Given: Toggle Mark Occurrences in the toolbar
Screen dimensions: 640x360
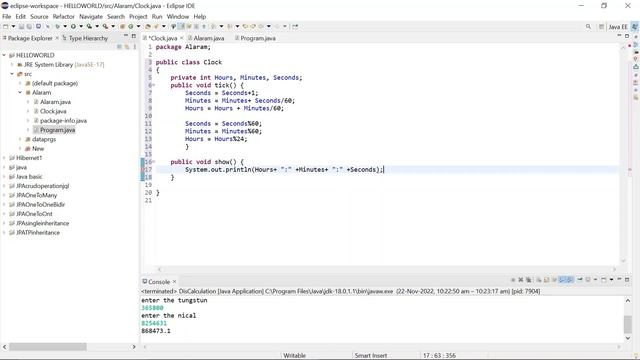Looking at the screenshot, I should pyautogui.click(x=181, y=27).
